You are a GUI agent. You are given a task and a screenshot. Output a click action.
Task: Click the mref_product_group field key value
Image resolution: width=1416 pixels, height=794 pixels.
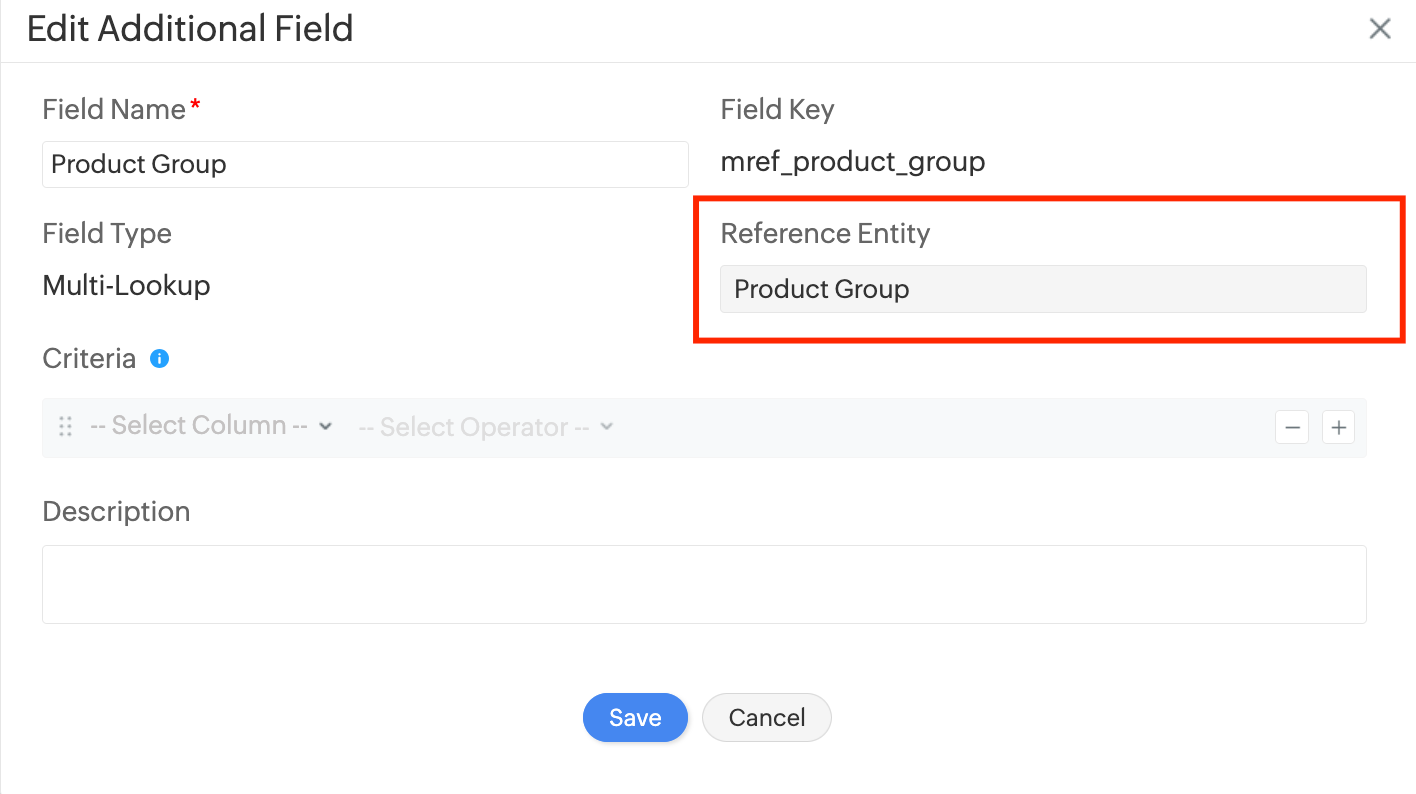(853, 161)
